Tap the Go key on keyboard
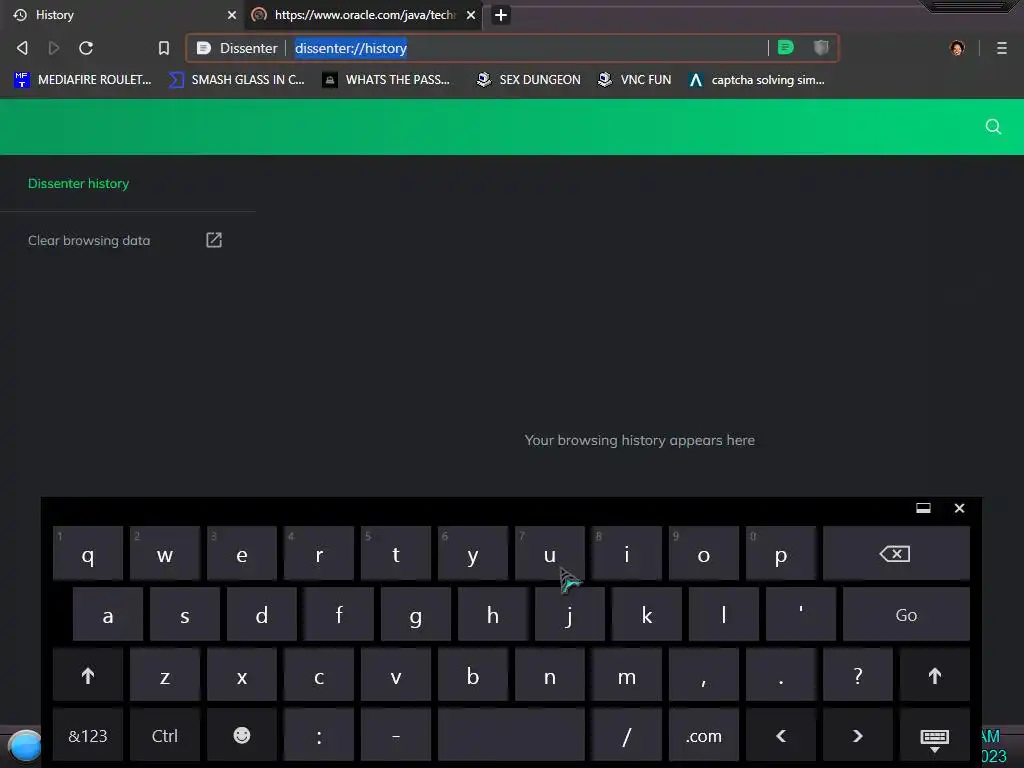The image size is (1024, 768). pos(906,615)
